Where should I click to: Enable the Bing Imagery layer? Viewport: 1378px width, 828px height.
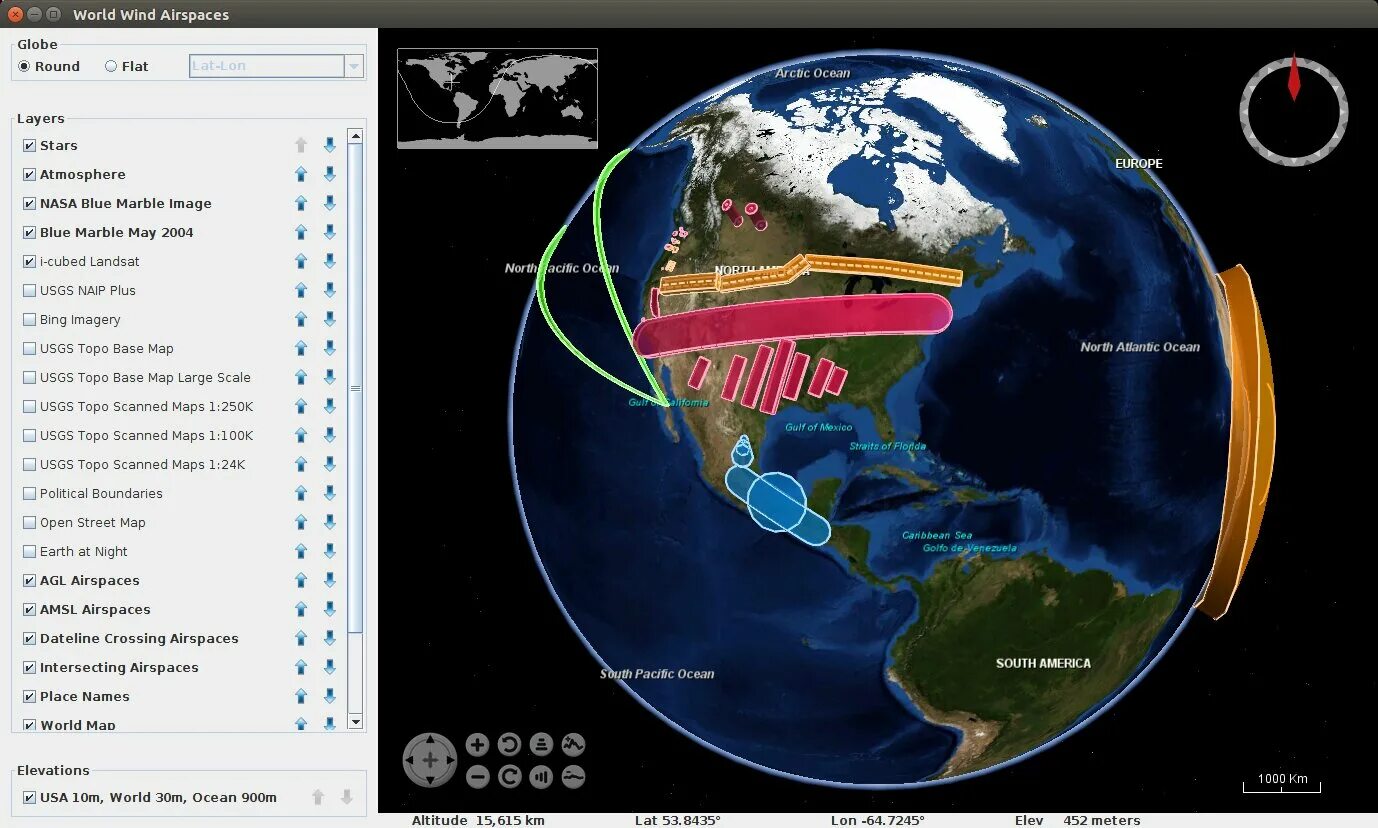coord(29,319)
